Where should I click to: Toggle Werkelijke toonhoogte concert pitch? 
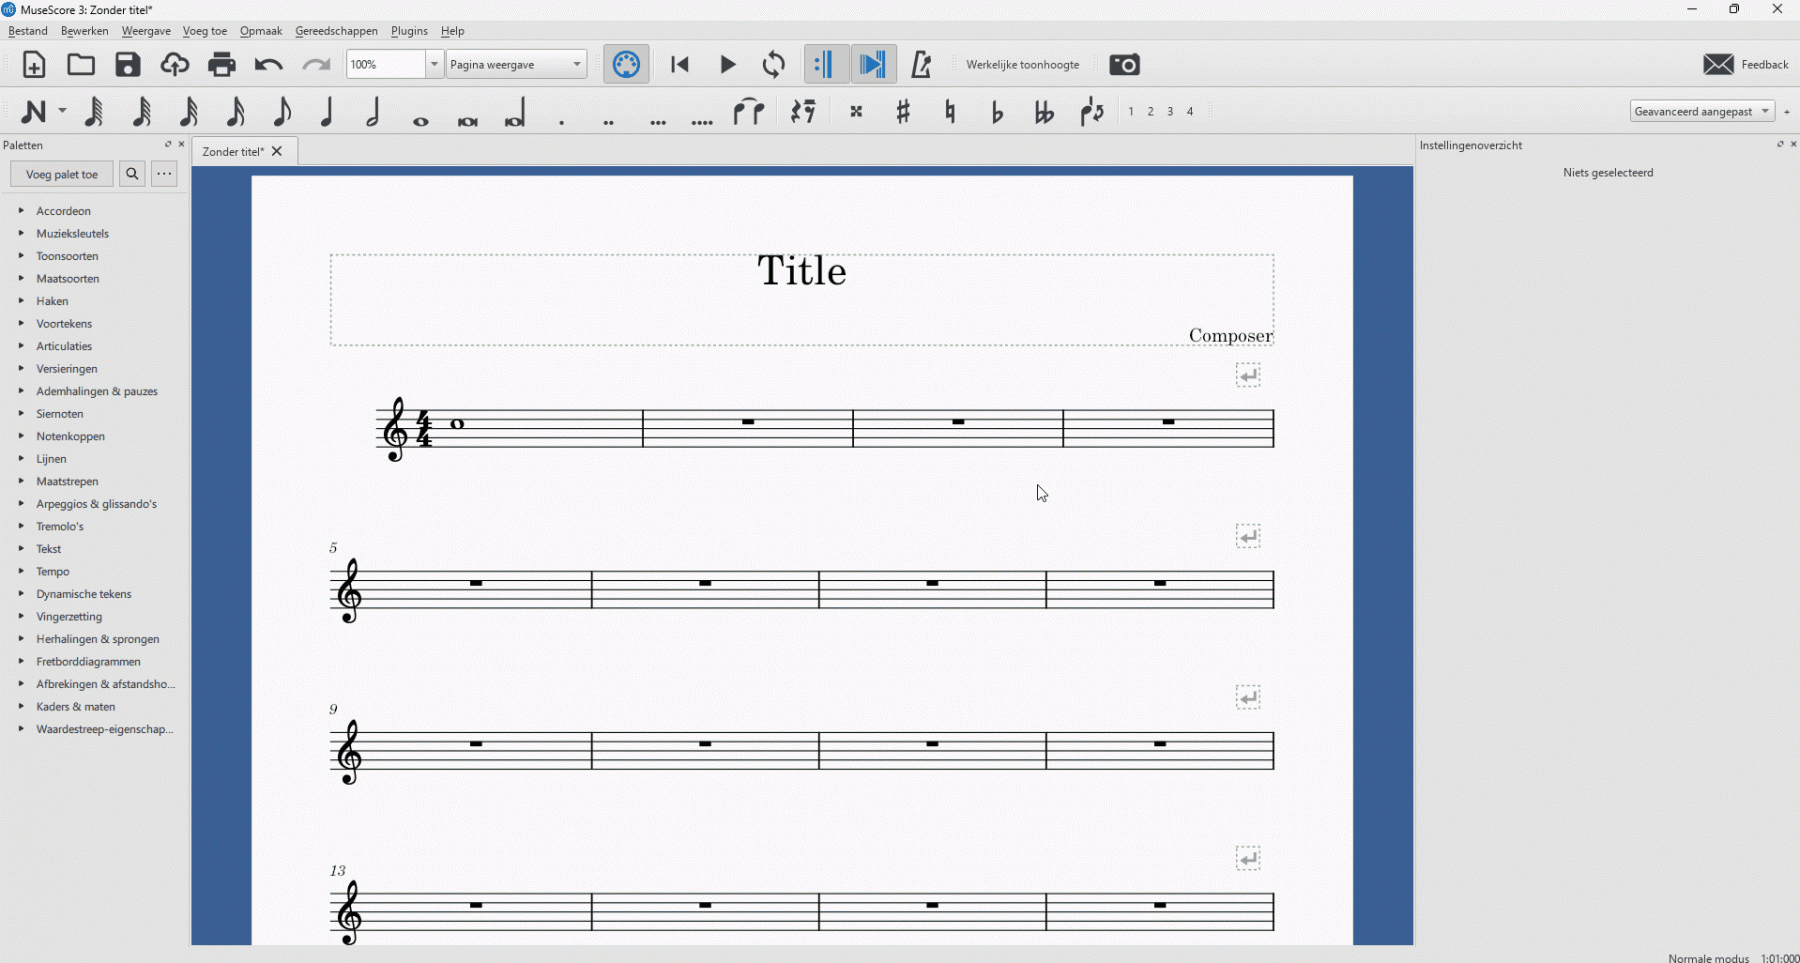[x=1022, y=65]
